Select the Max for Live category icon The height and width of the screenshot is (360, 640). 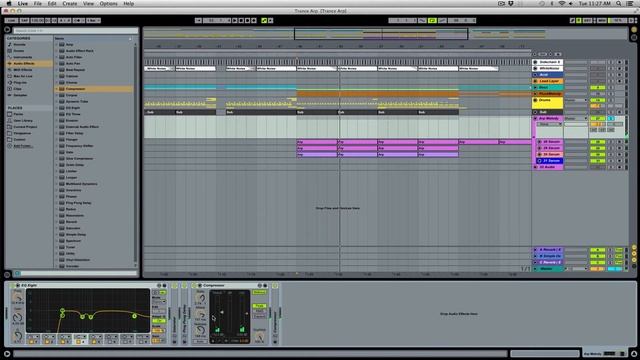[x=10, y=76]
